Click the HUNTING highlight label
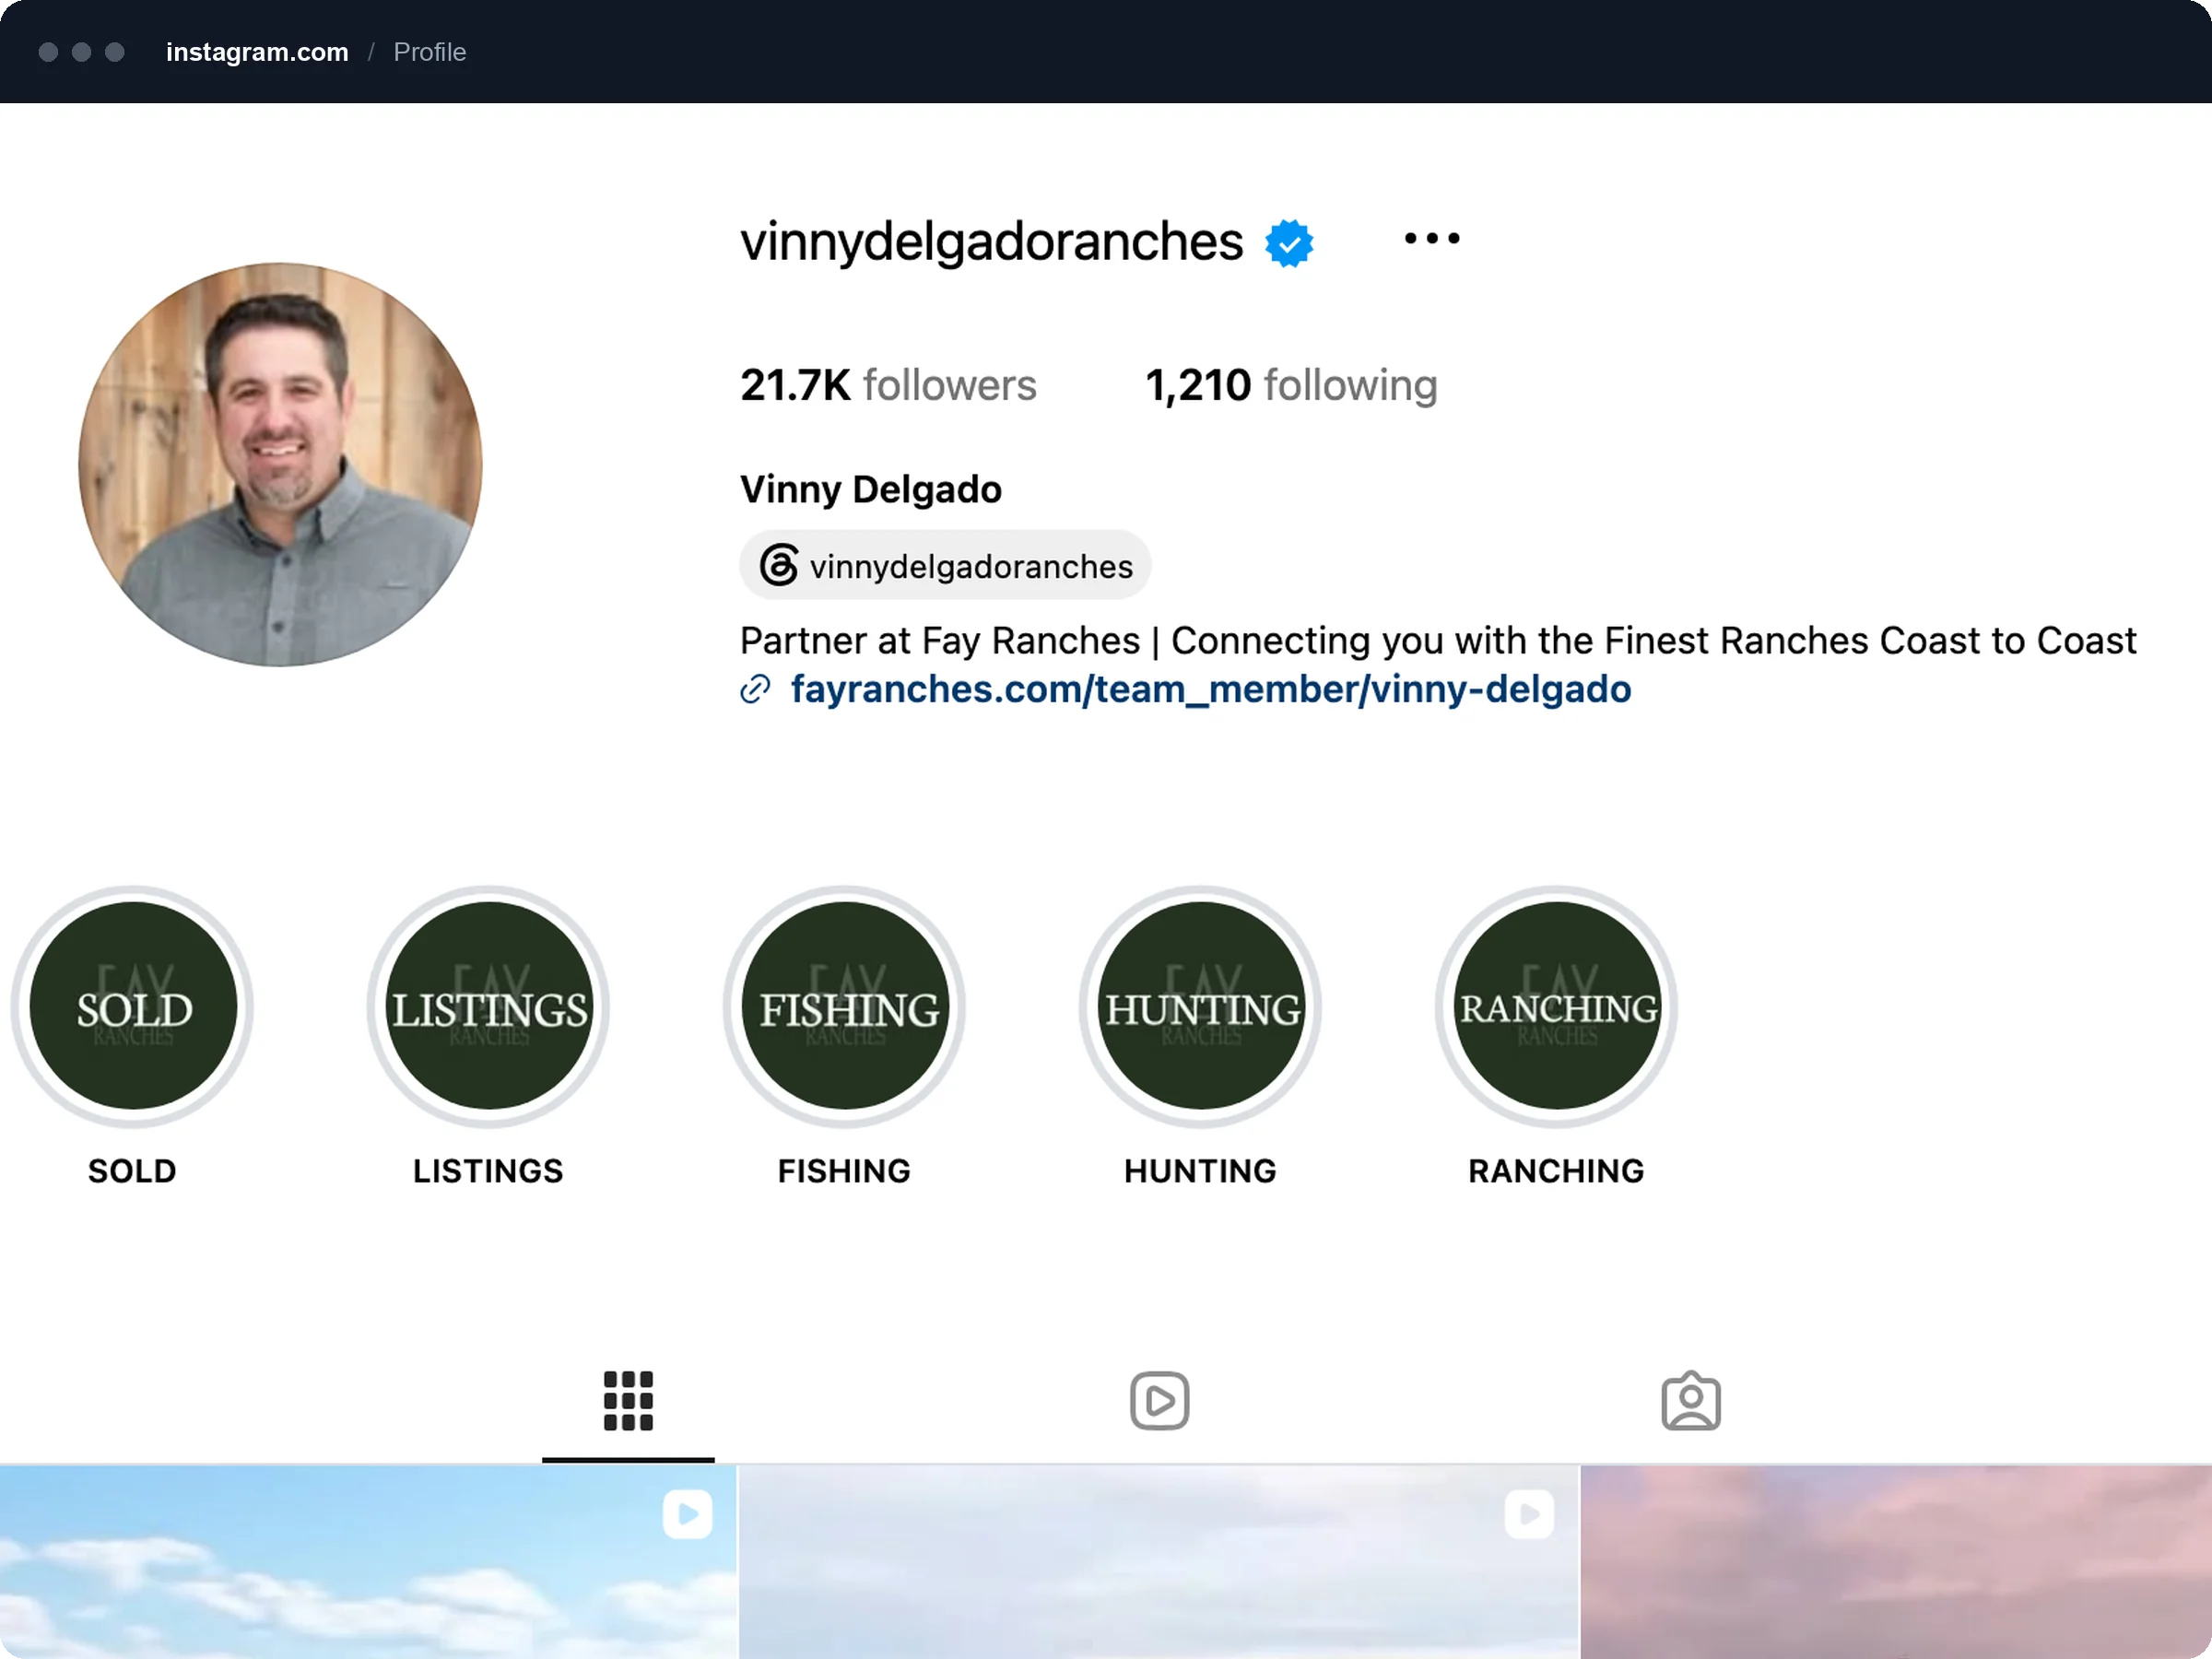Viewport: 2212px width, 1659px height. pyautogui.click(x=1200, y=1171)
